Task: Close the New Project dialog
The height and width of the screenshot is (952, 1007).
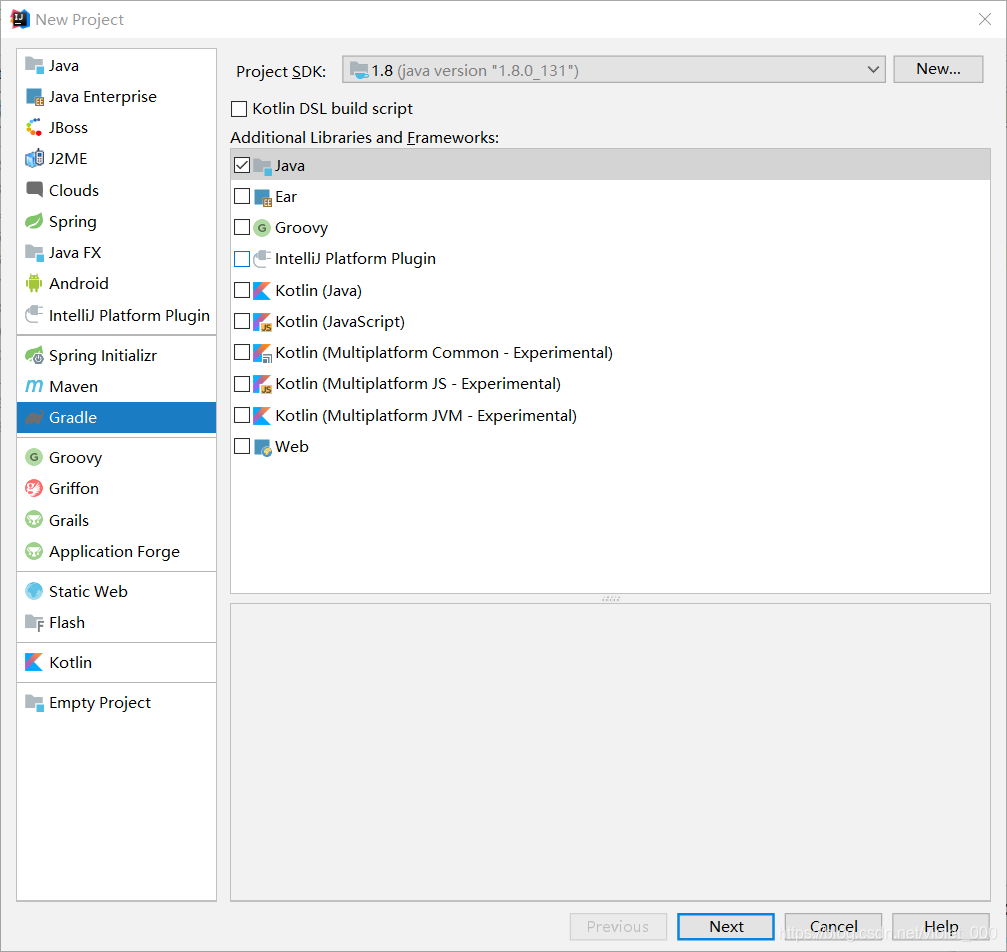Action: point(985,19)
